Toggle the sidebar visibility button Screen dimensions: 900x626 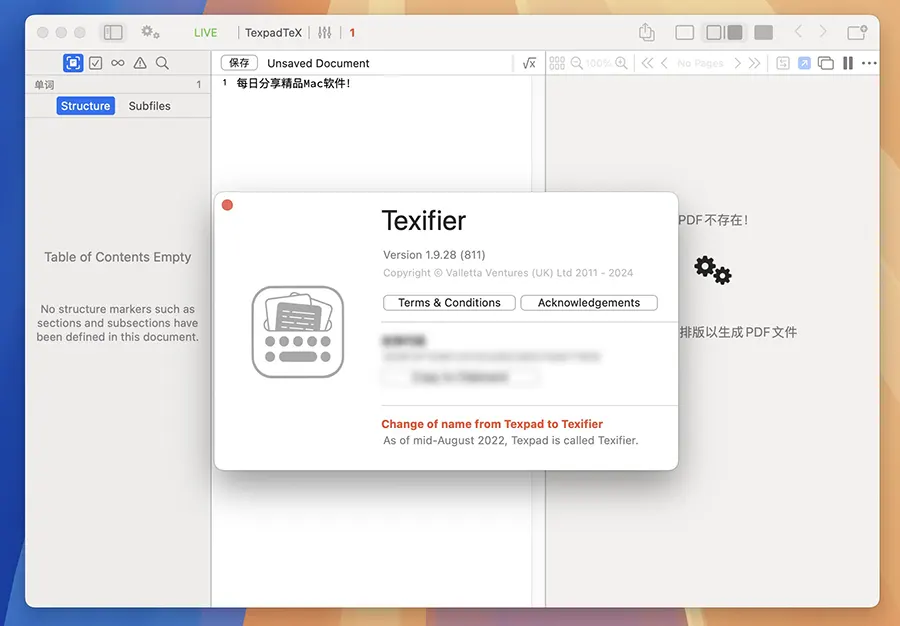[x=113, y=33]
